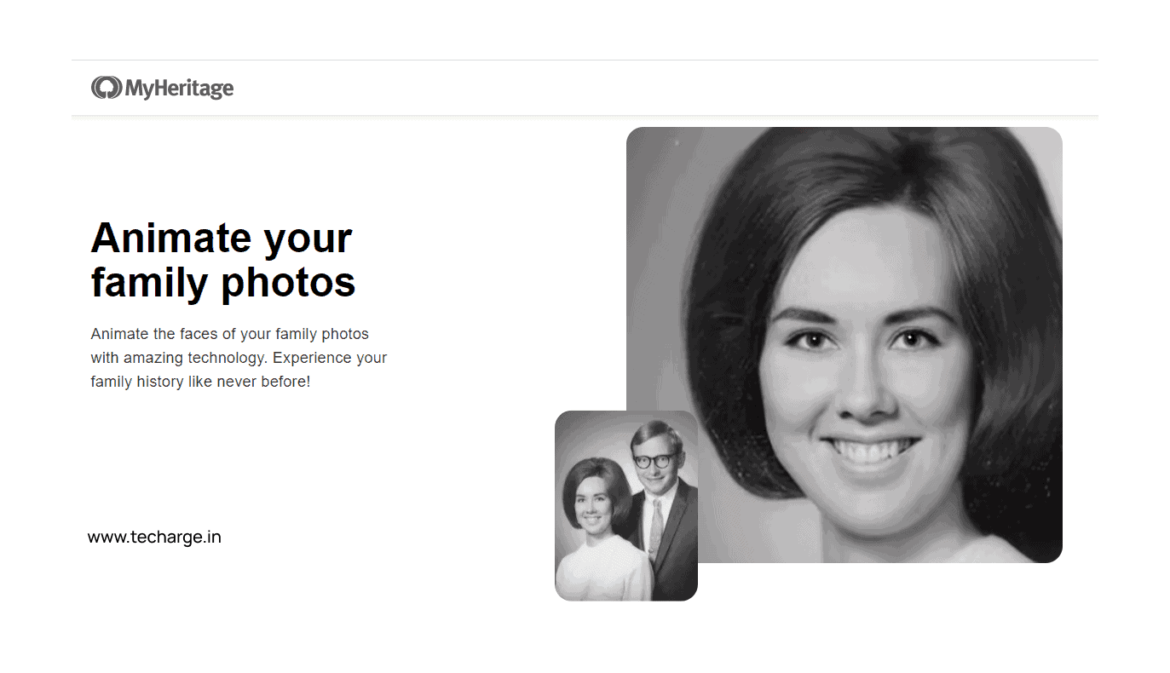The image size is (1170, 673).
Task: Click the man's glasses in the small thumbnail
Action: point(653,460)
